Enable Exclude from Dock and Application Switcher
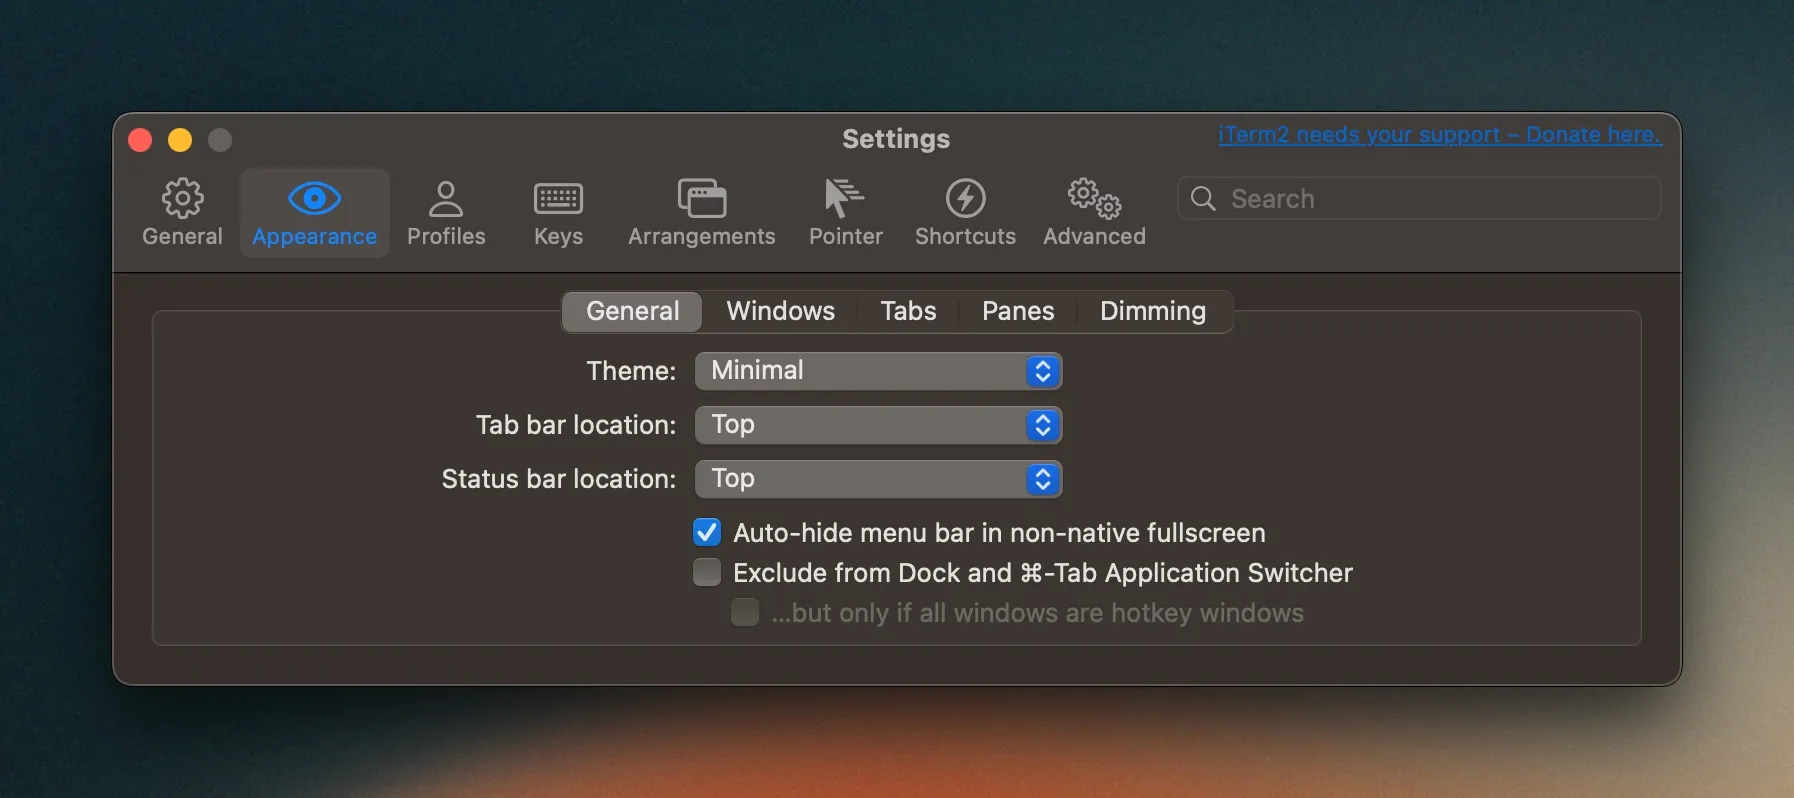 [x=707, y=572]
